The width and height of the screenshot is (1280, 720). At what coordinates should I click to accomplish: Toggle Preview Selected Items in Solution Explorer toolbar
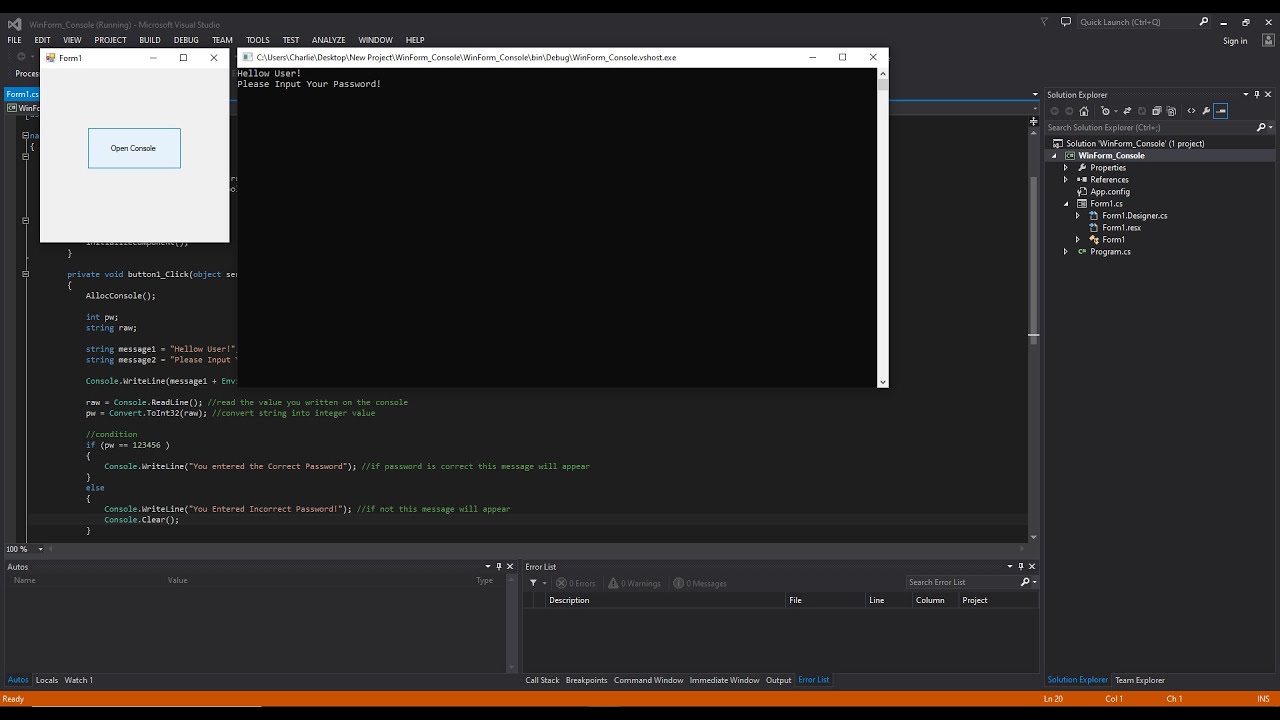coord(1221,111)
